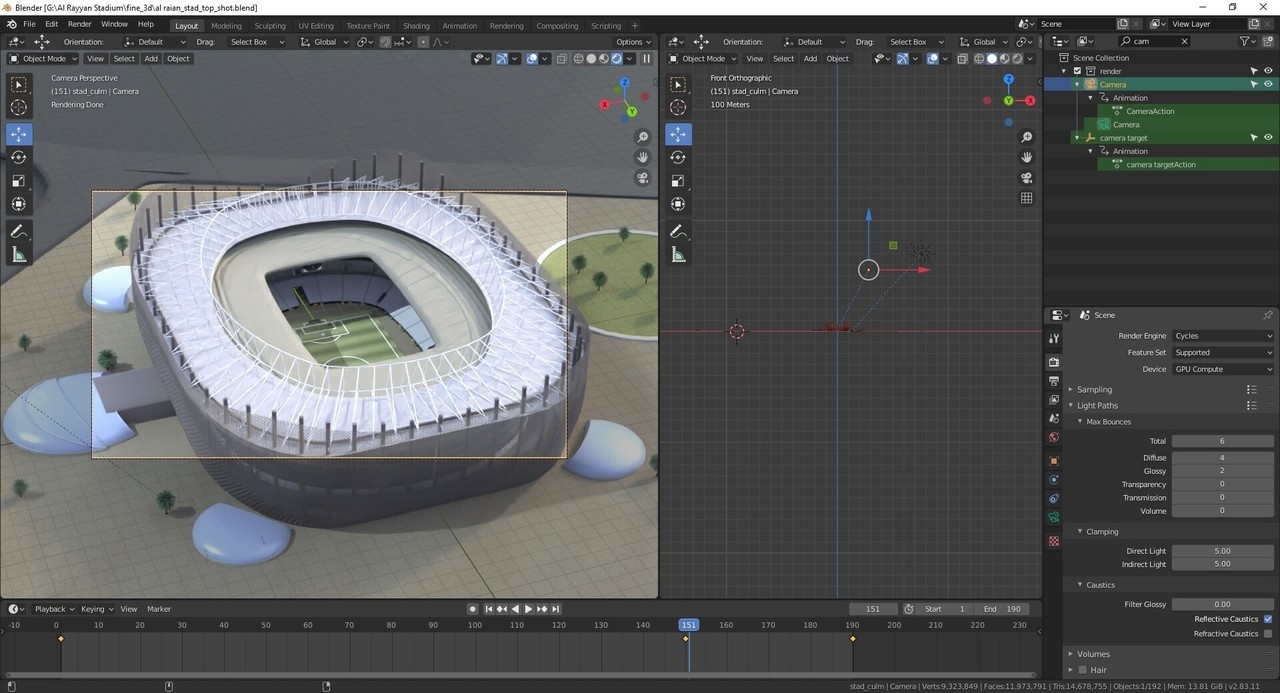Open the timeline Keying menu
Screen dimensions: 1280x693
96,609
